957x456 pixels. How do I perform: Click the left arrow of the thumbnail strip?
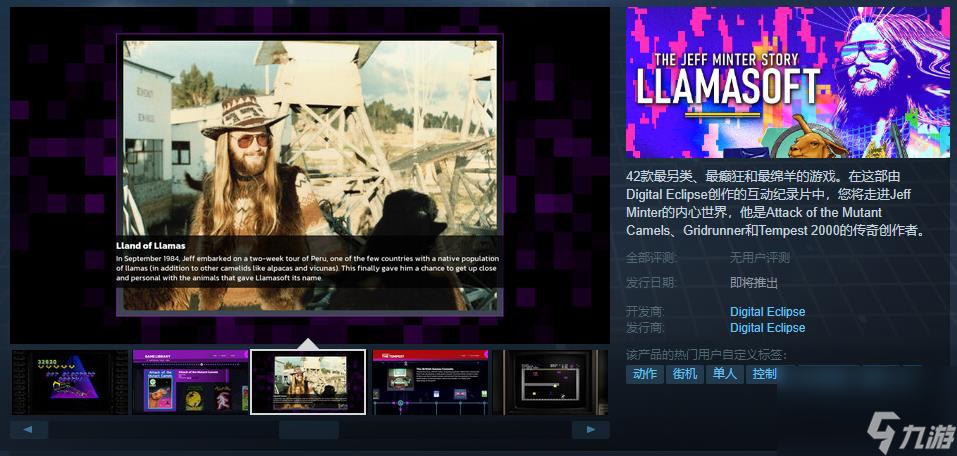[x=29, y=429]
